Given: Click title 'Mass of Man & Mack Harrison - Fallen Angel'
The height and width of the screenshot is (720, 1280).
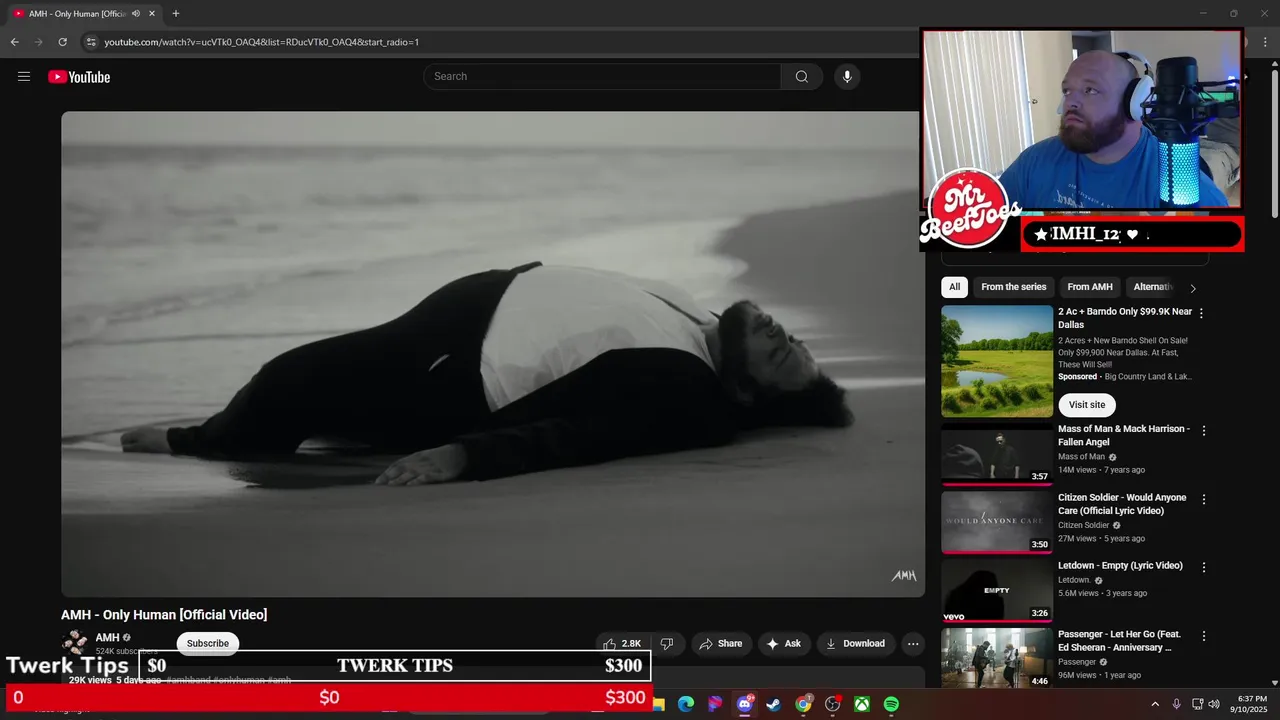Looking at the screenshot, I should tap(1124, 435).
